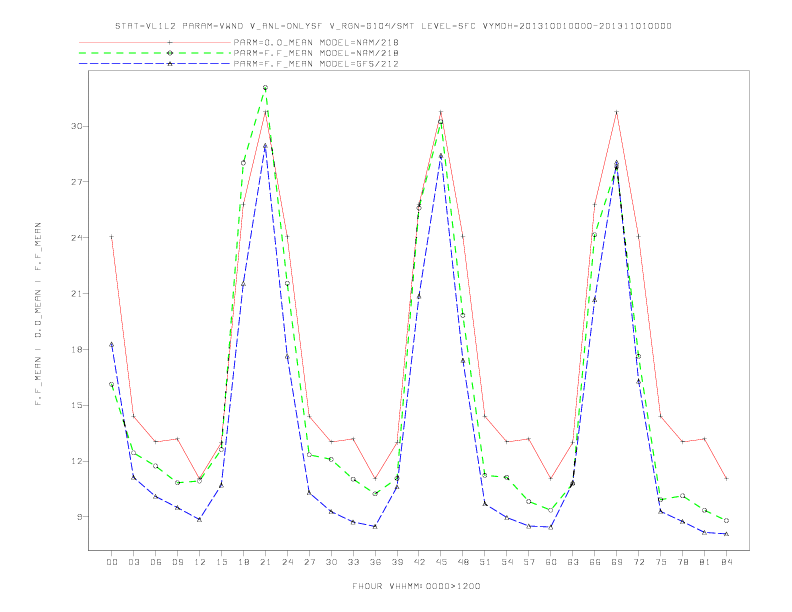Click blue triangle marker at hour 00
This screenshot has height=612, width=792.
tap(112, 345)
